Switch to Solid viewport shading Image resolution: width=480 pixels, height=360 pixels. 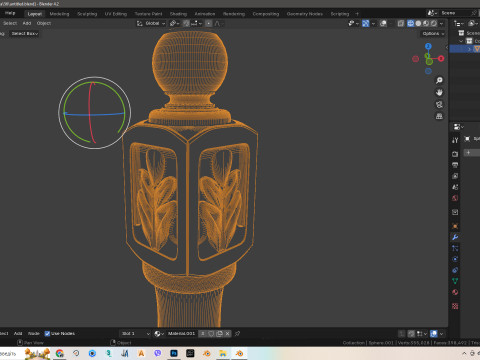(418, 23)
